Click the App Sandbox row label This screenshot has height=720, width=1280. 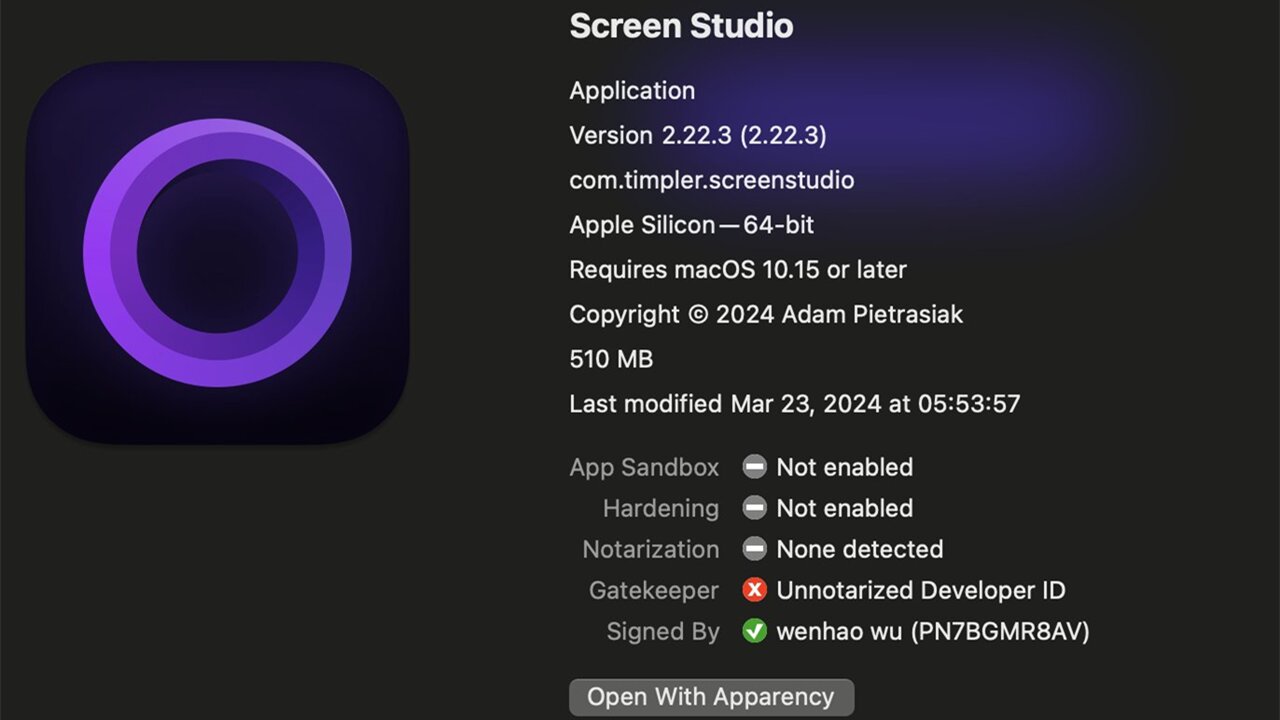point(644,467)
